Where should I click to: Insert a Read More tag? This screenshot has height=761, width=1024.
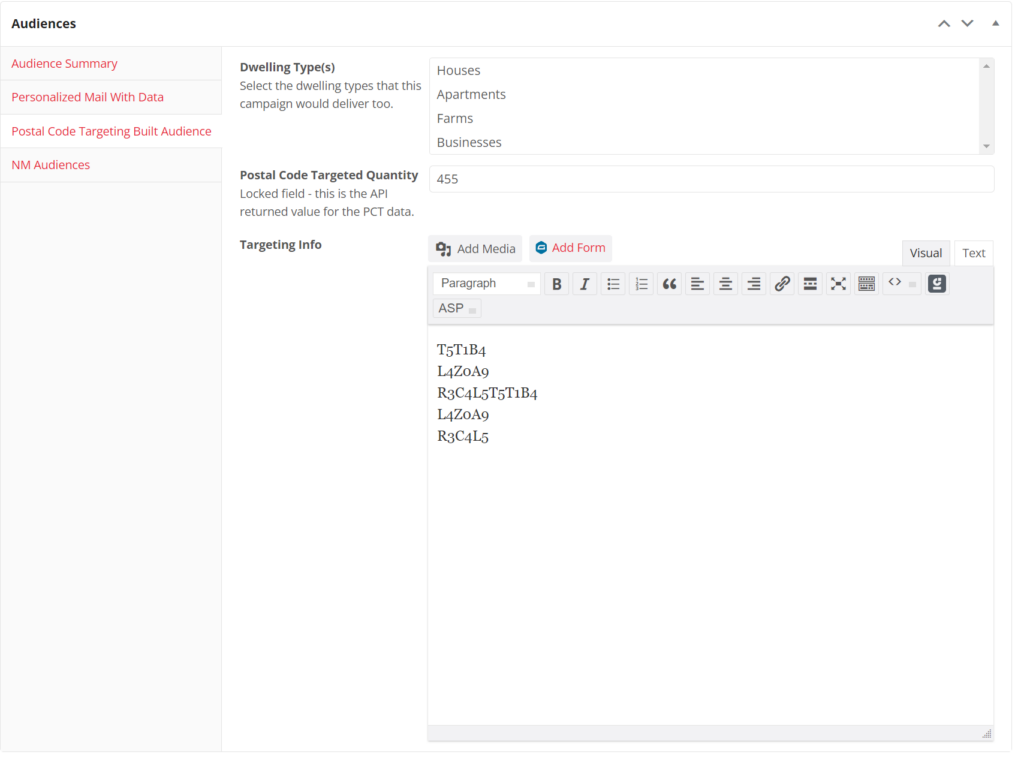click(x=810, y=284)
